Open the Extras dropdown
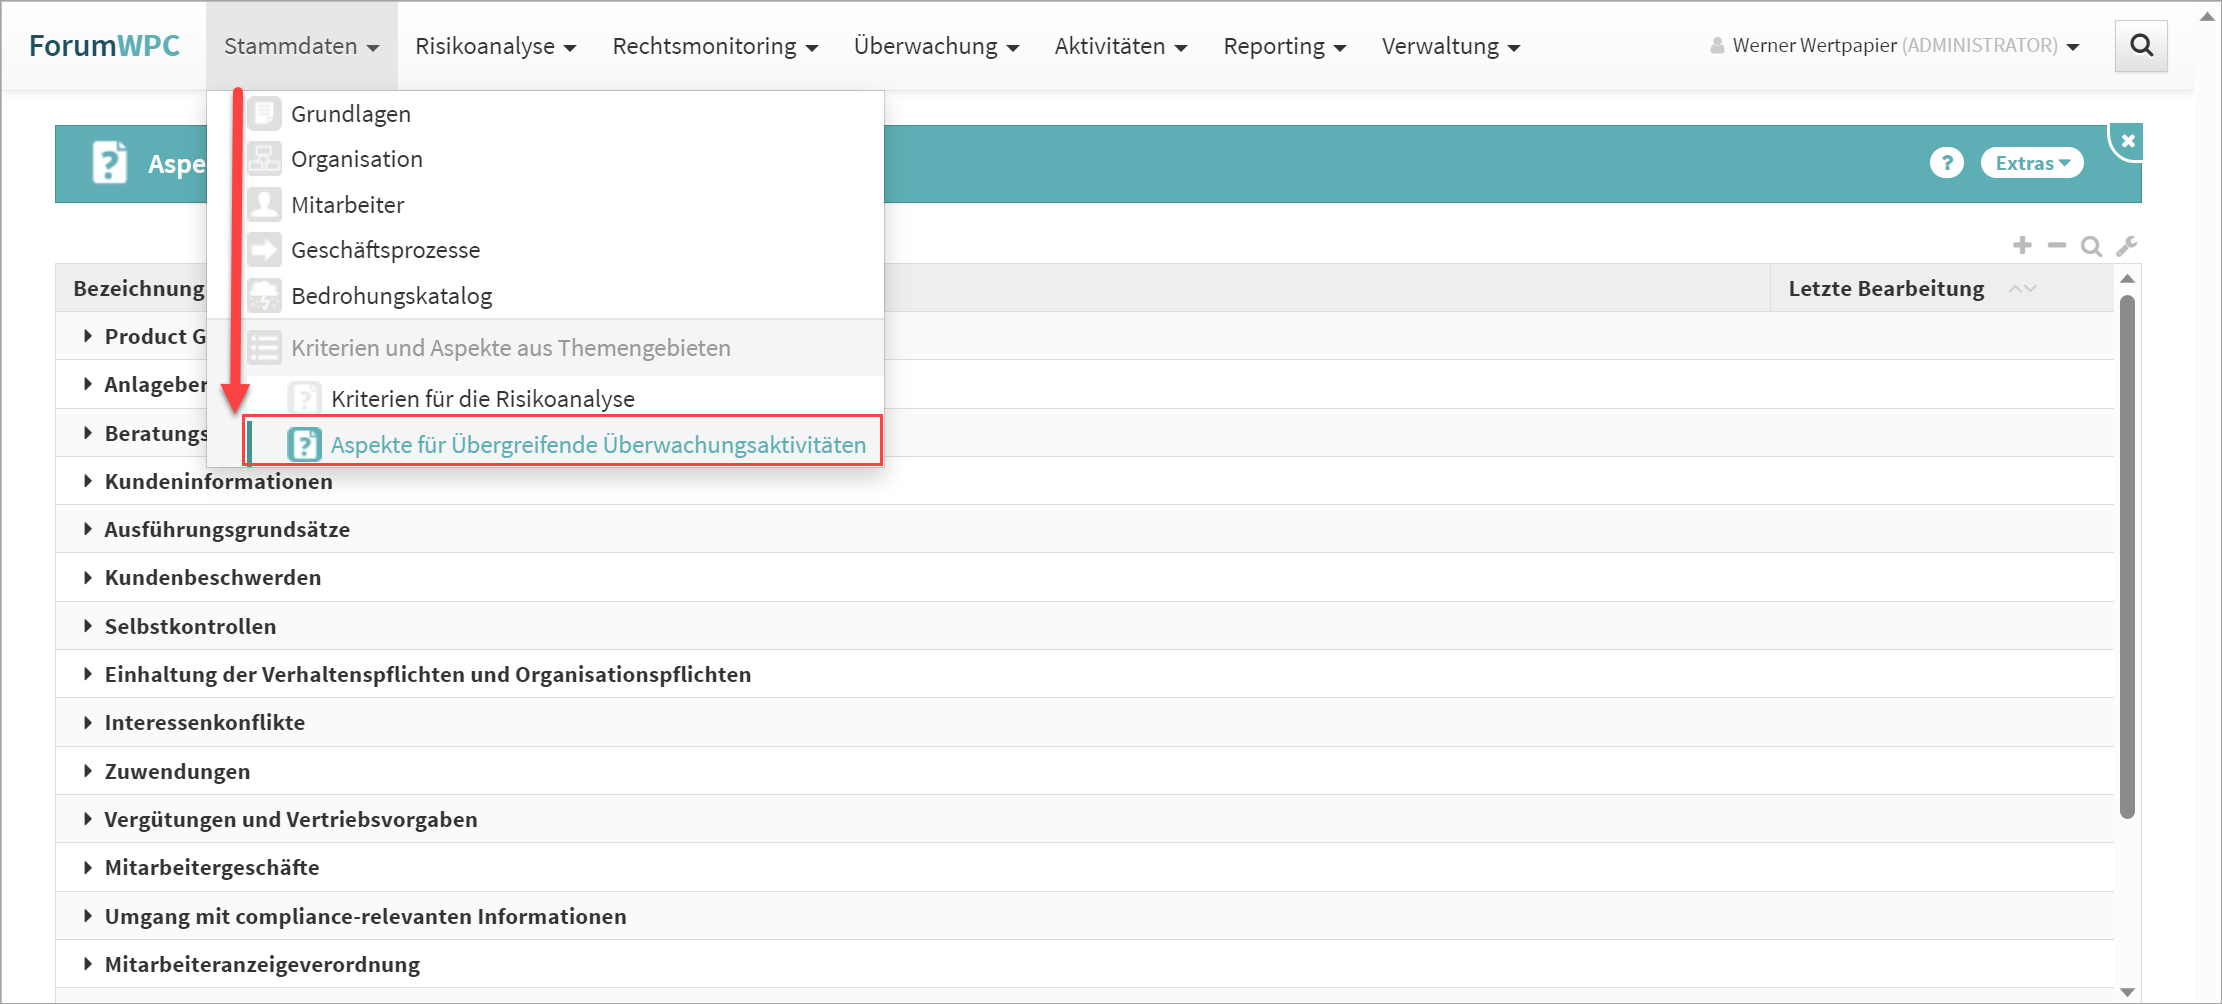 tap(2031, 163)
